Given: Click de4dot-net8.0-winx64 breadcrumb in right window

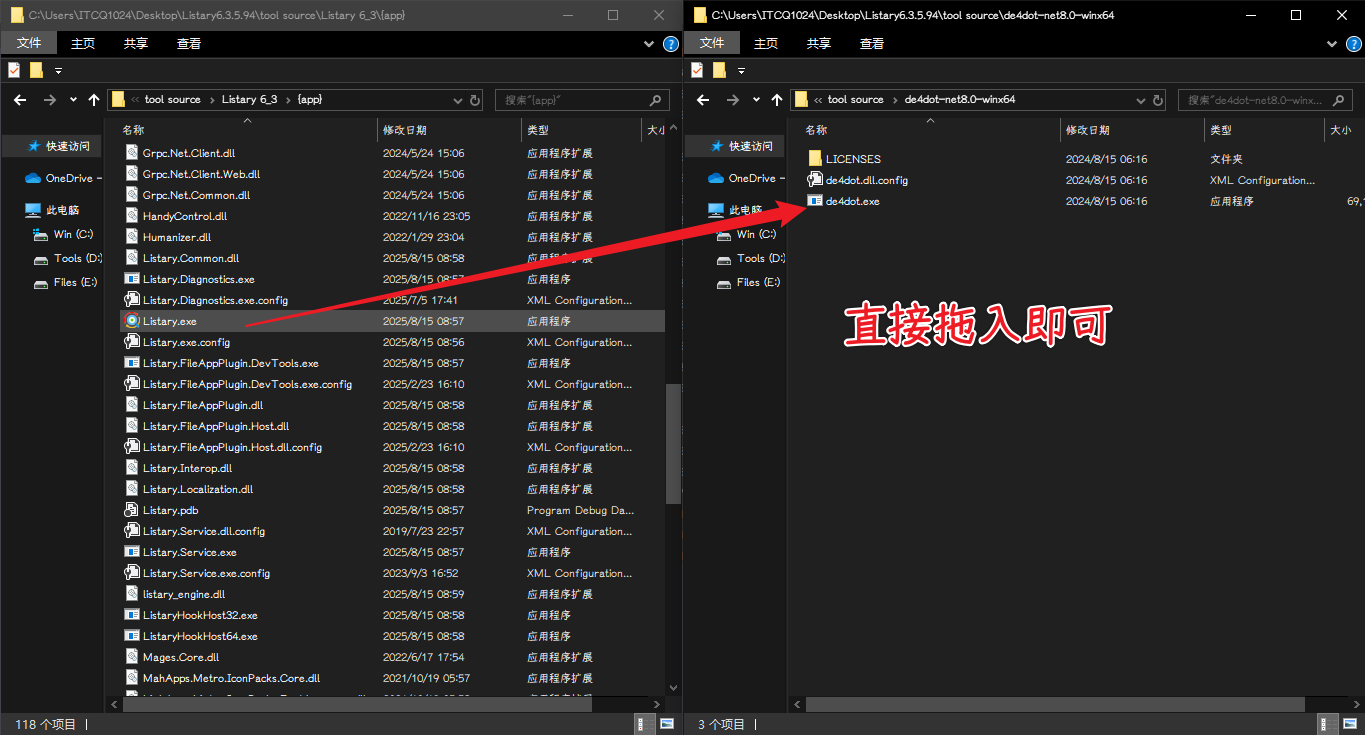Looking at the screenshot, I should coord(960,100).
